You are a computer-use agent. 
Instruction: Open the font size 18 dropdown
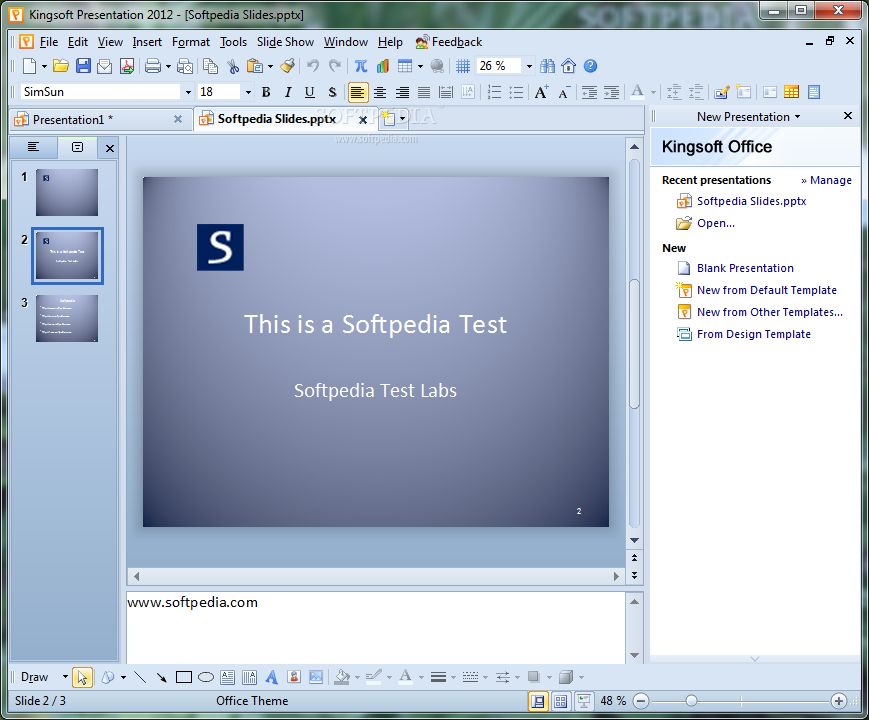click(248, 92)
